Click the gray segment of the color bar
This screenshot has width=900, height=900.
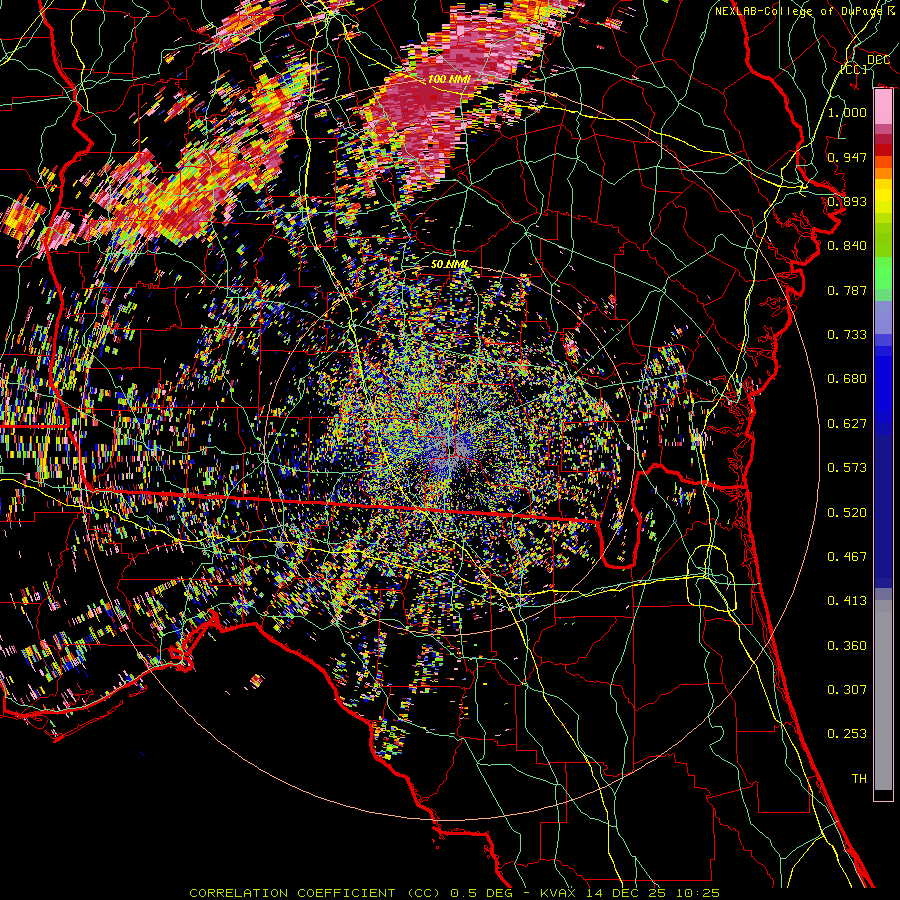pyautogui.click(x=883, y=695)
